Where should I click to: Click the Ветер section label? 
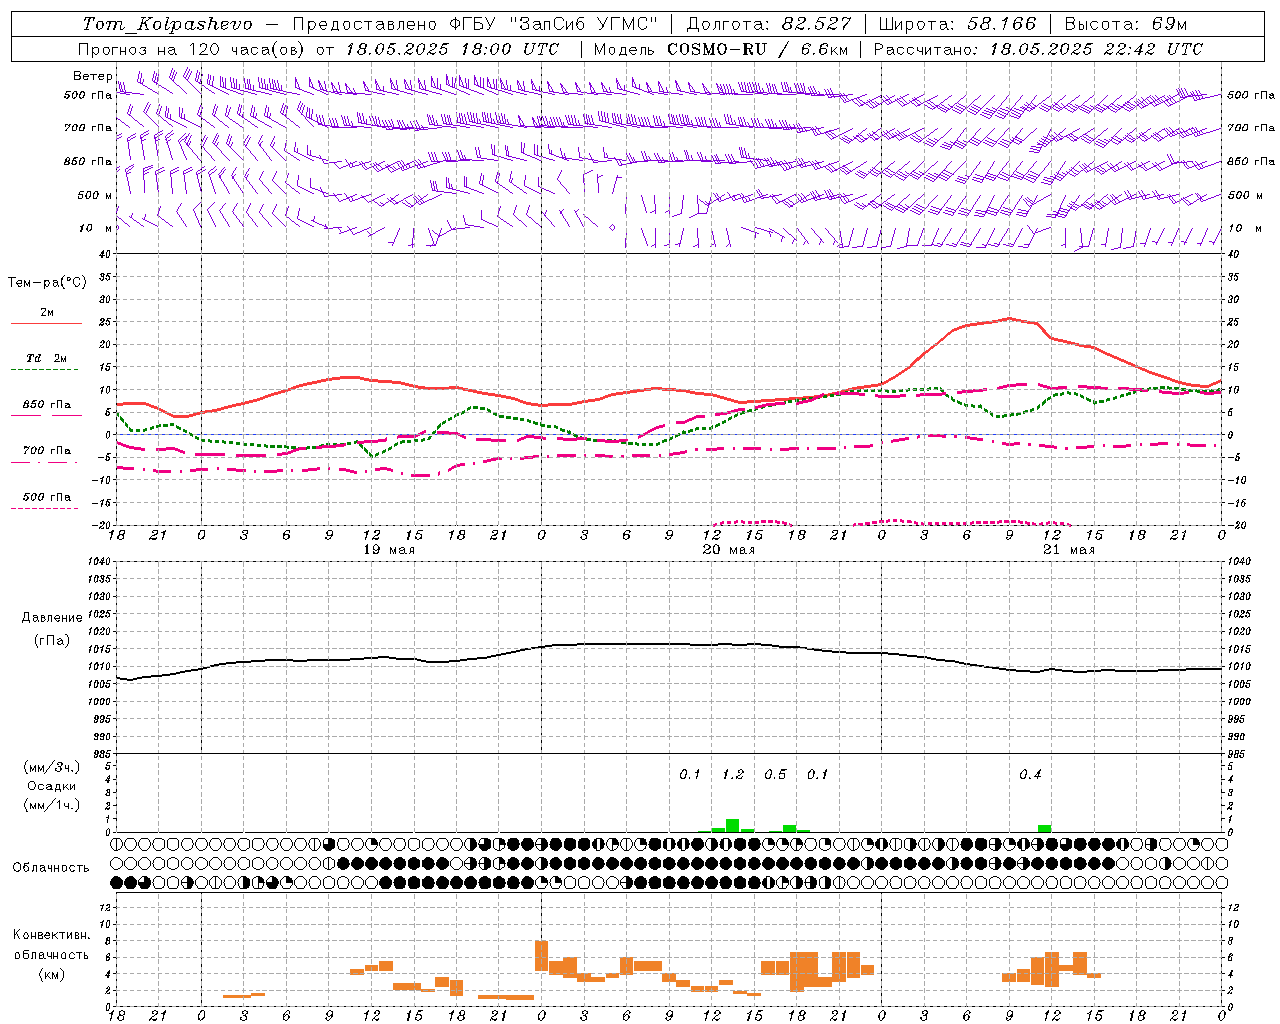pos(93,76)
